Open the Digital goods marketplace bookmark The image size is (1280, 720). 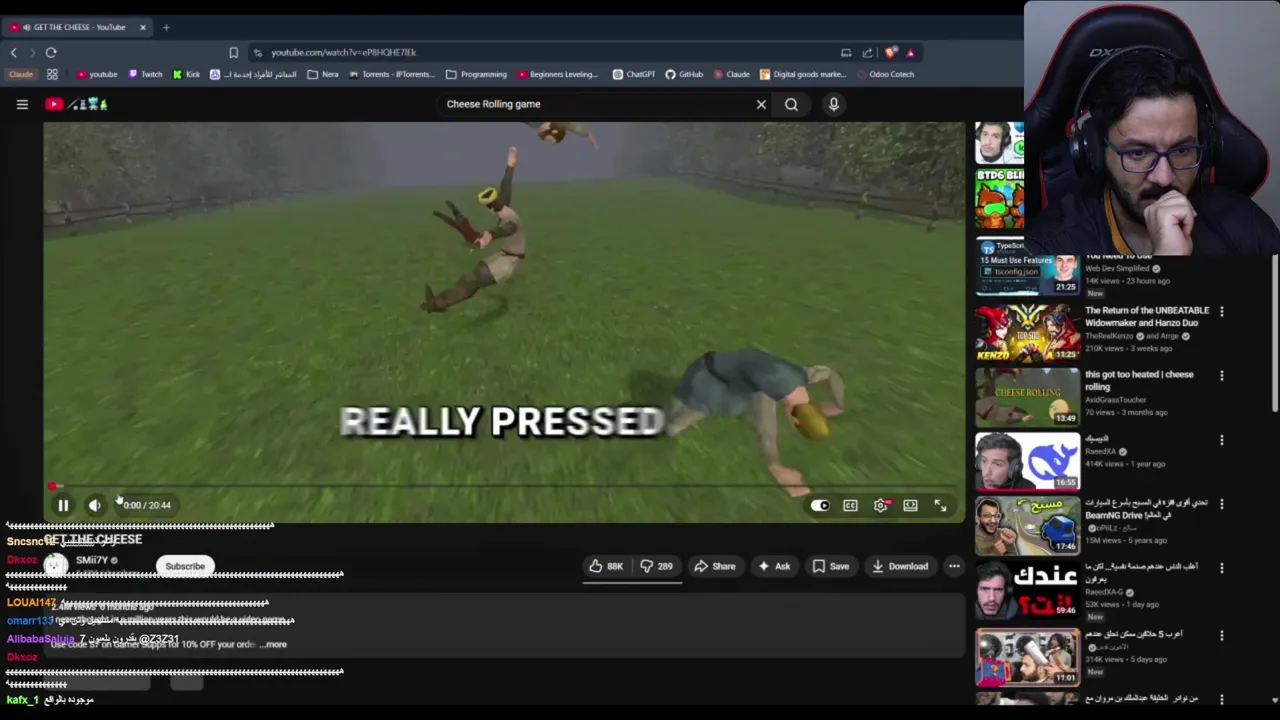(x=803, y=74)
